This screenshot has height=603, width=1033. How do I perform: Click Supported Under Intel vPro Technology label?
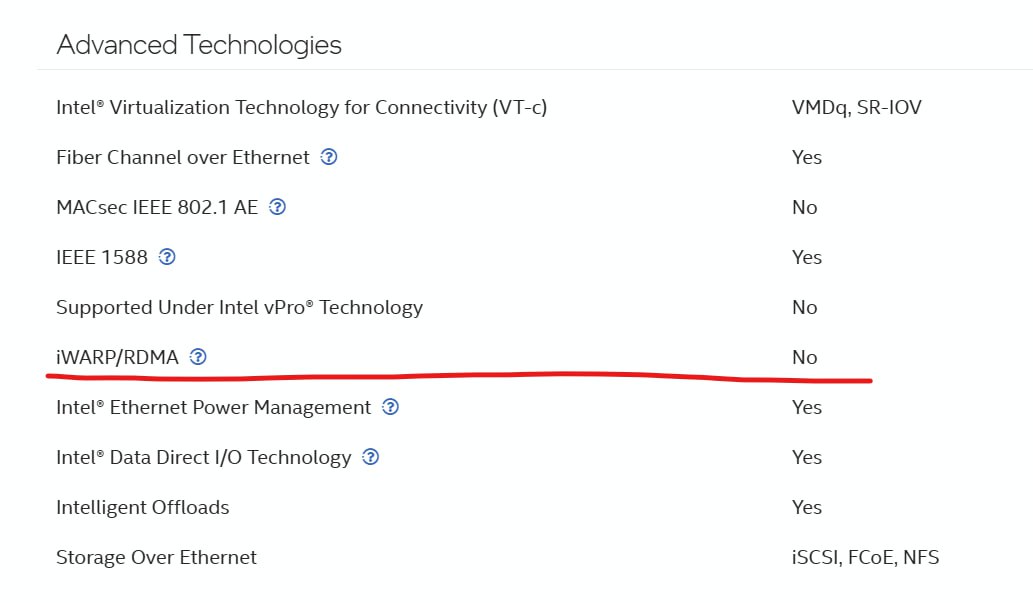click(x=240, y=307)
